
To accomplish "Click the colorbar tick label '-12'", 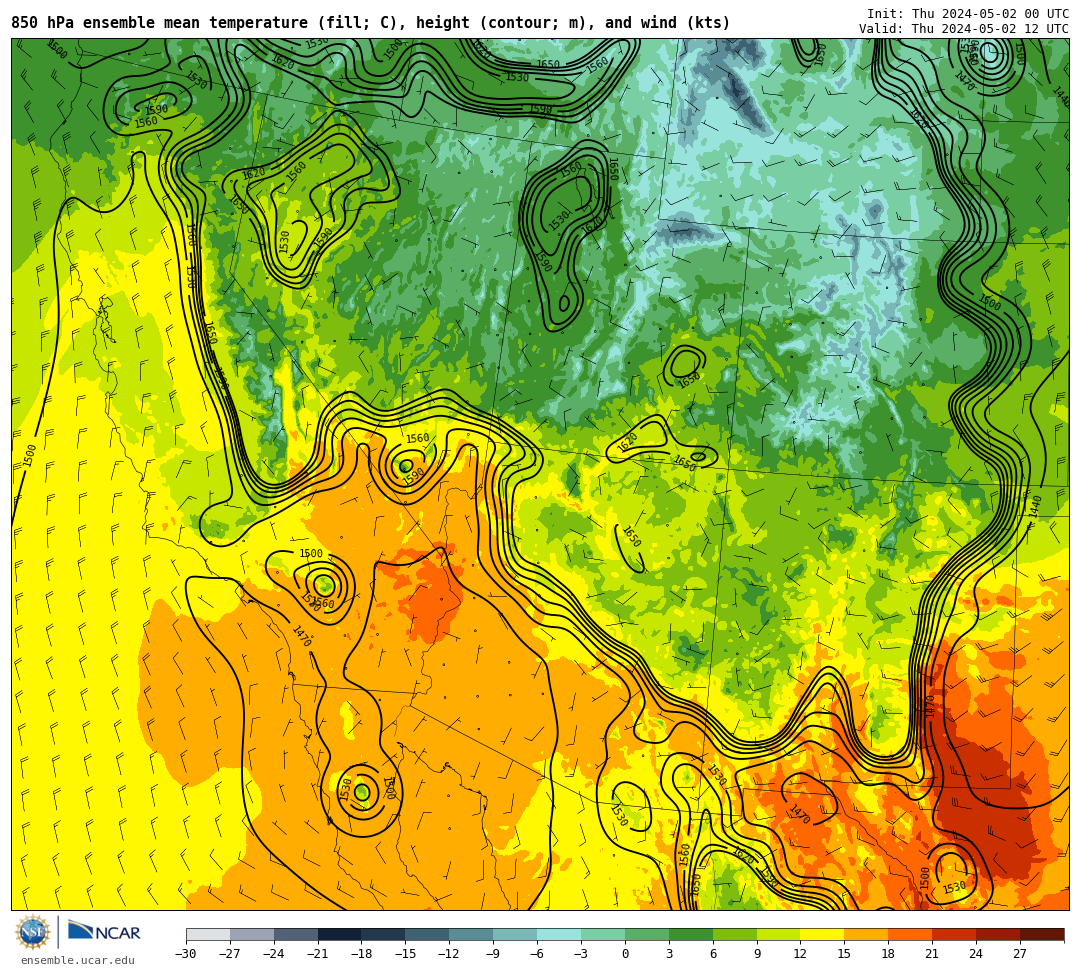I will point(449,954).
